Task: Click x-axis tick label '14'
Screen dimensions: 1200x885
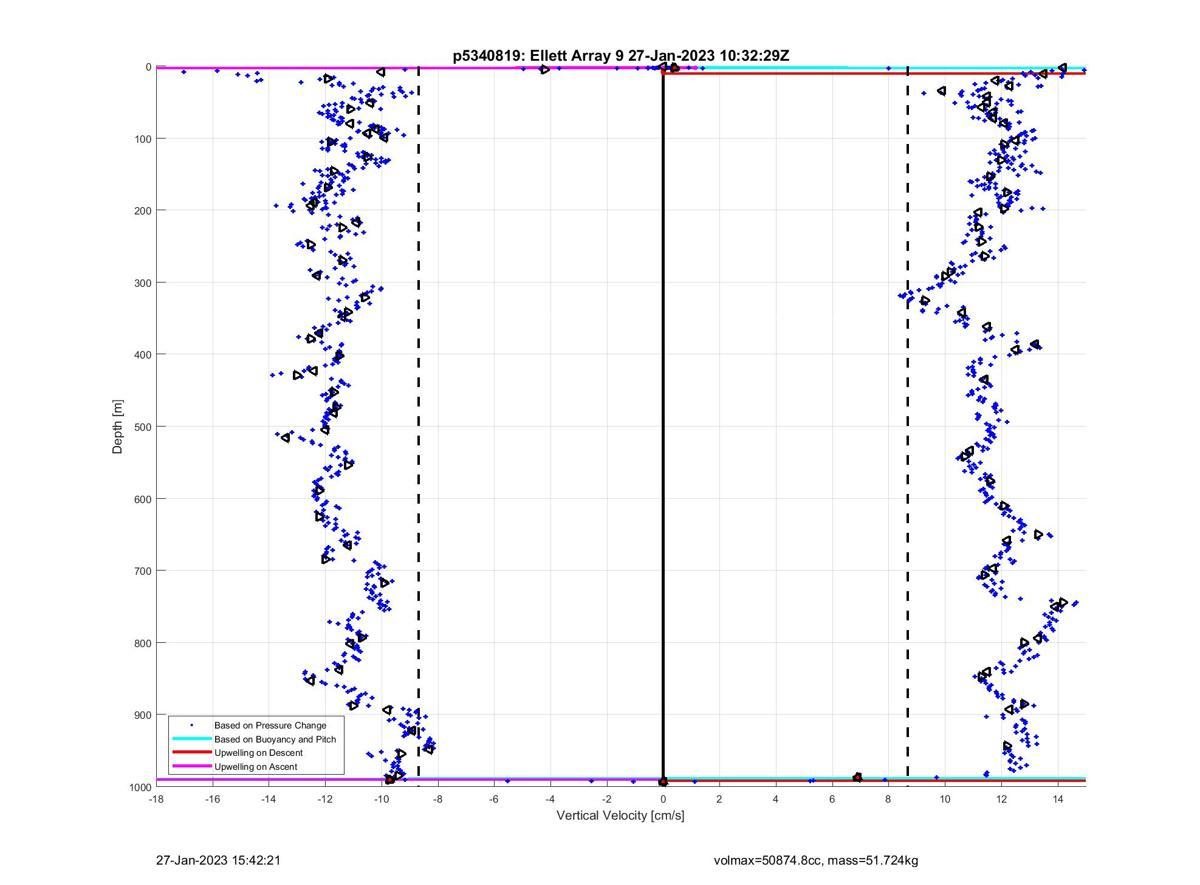Action: (1058, 799)
